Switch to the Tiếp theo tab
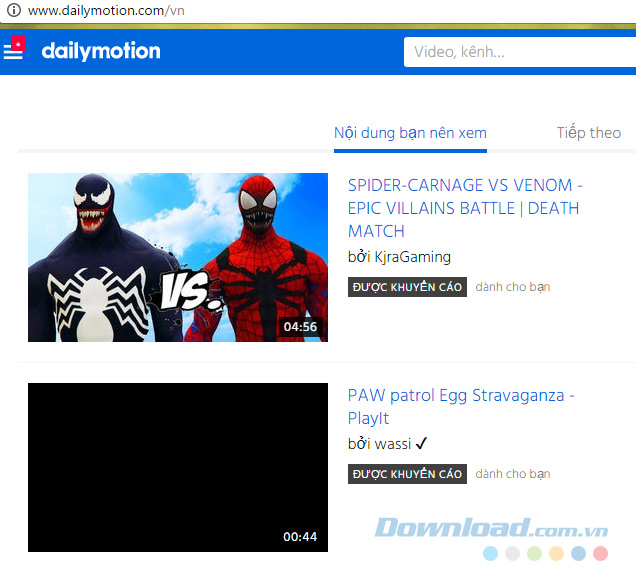The image size is (636, 571). [589, 133]
